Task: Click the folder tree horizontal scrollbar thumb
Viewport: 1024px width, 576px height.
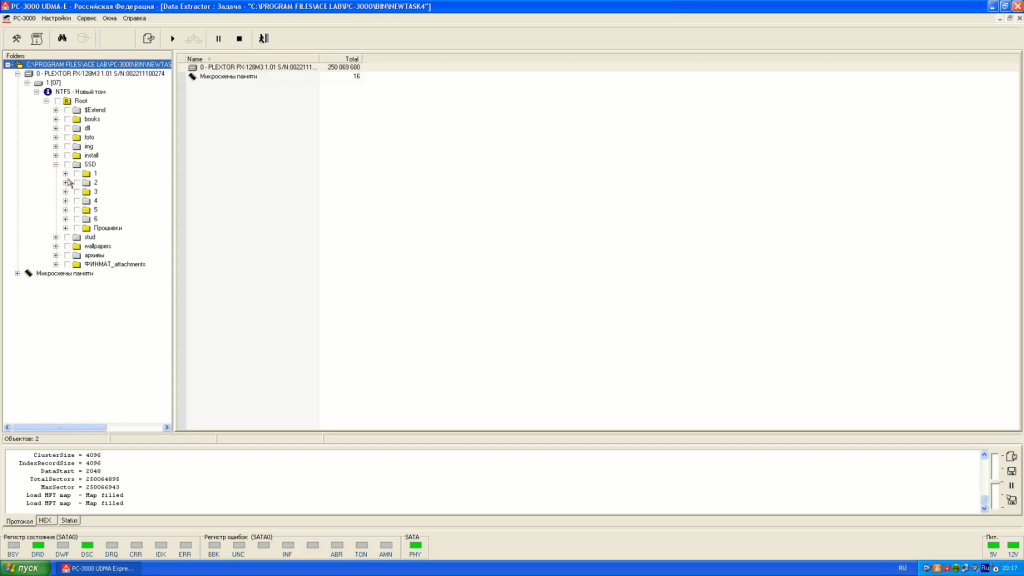Action: point(59,427)
